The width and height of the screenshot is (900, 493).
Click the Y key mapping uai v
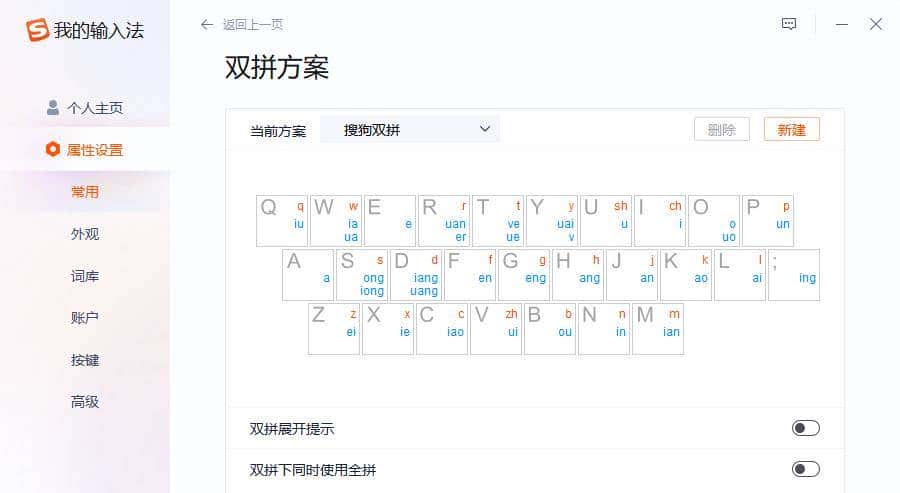552,221
